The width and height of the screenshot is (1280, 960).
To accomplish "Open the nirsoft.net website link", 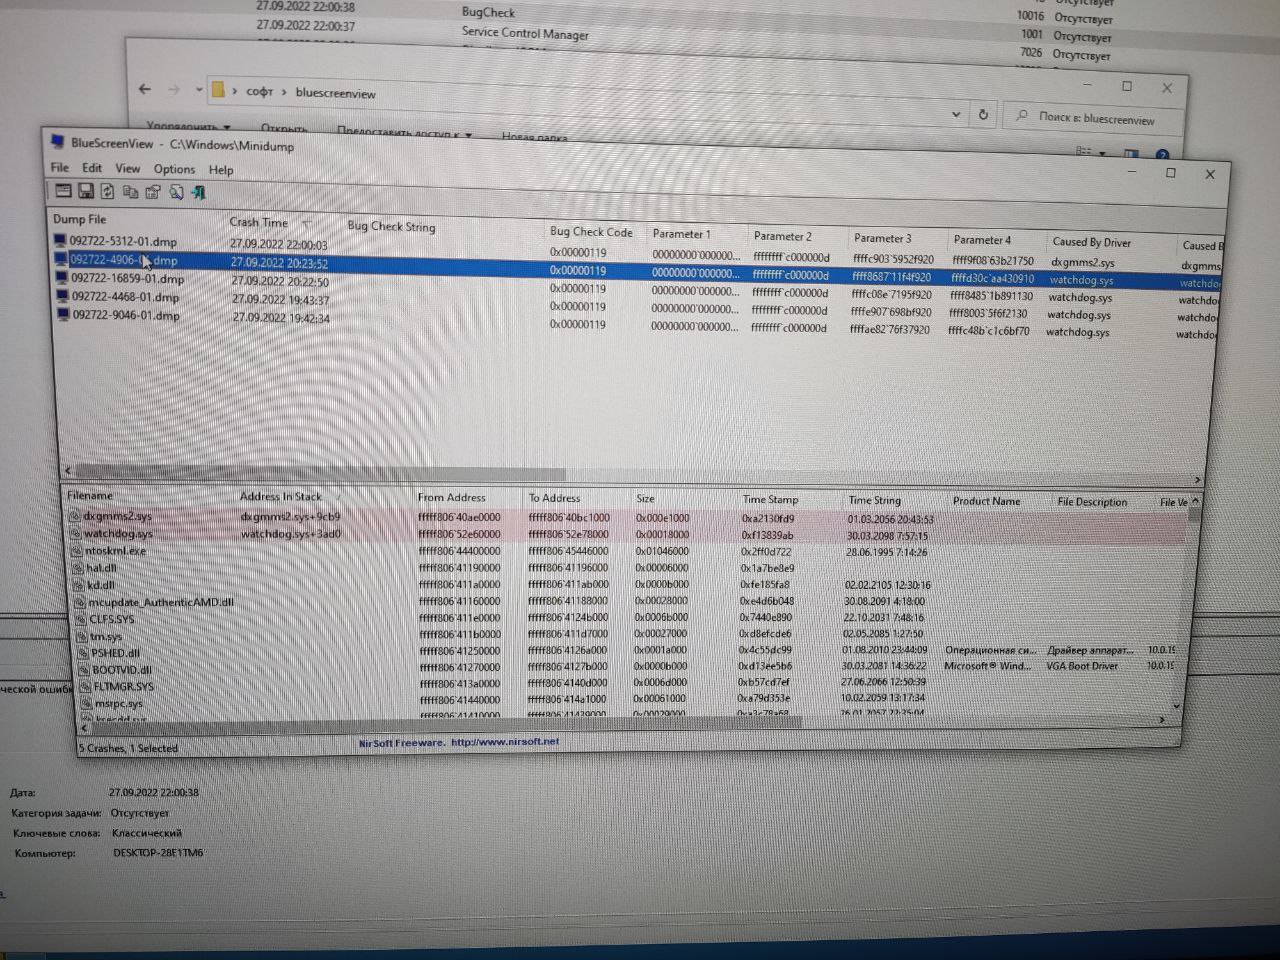I will (x=505, y=742).
